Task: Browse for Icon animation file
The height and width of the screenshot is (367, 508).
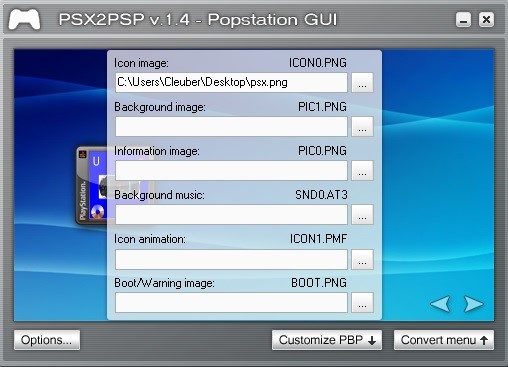Action: point(362,259)
